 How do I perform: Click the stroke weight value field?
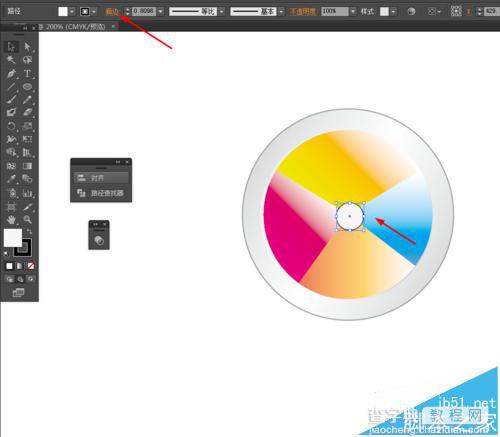144,11
